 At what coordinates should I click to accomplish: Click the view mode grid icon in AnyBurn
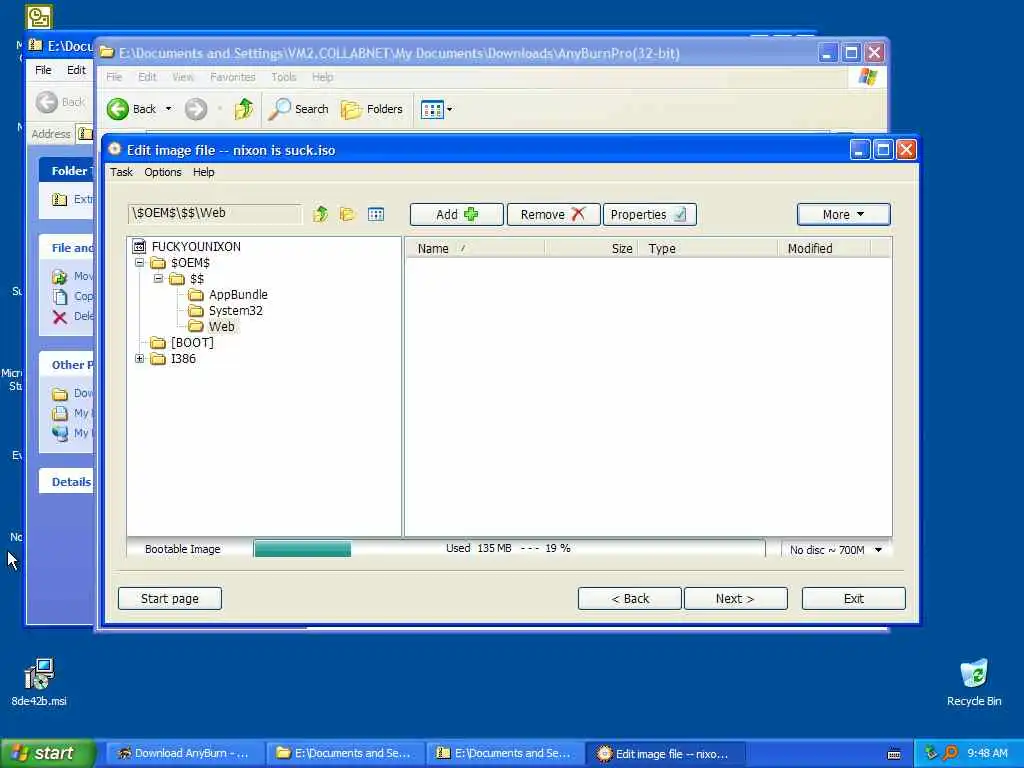(x=376, y=214)
